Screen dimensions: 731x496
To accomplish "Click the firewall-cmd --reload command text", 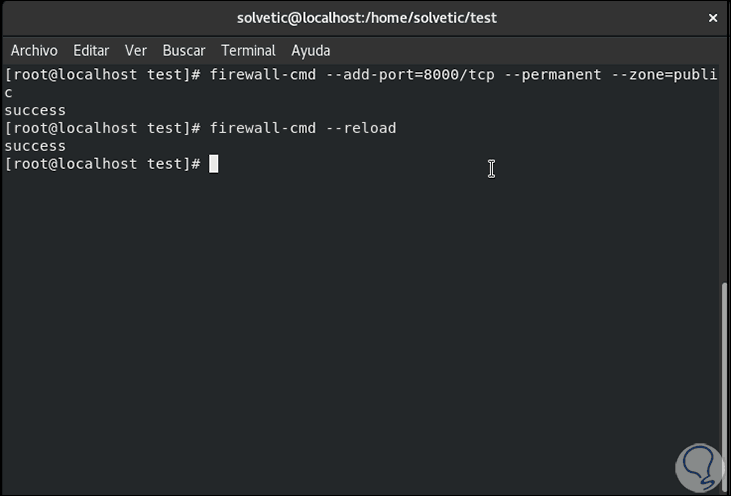I will click(303, 128).
